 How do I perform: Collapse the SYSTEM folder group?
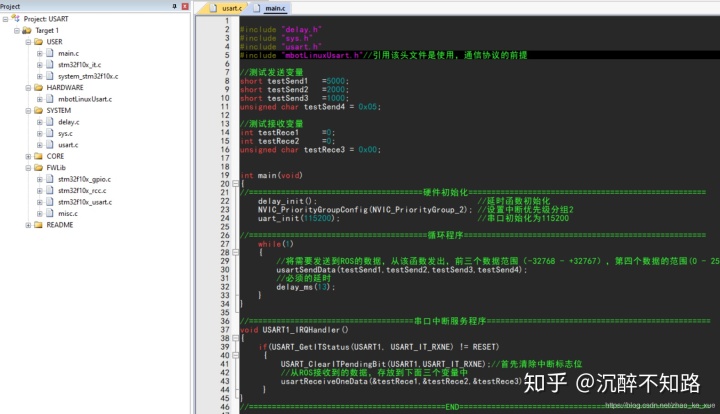(x=28, y=111)
